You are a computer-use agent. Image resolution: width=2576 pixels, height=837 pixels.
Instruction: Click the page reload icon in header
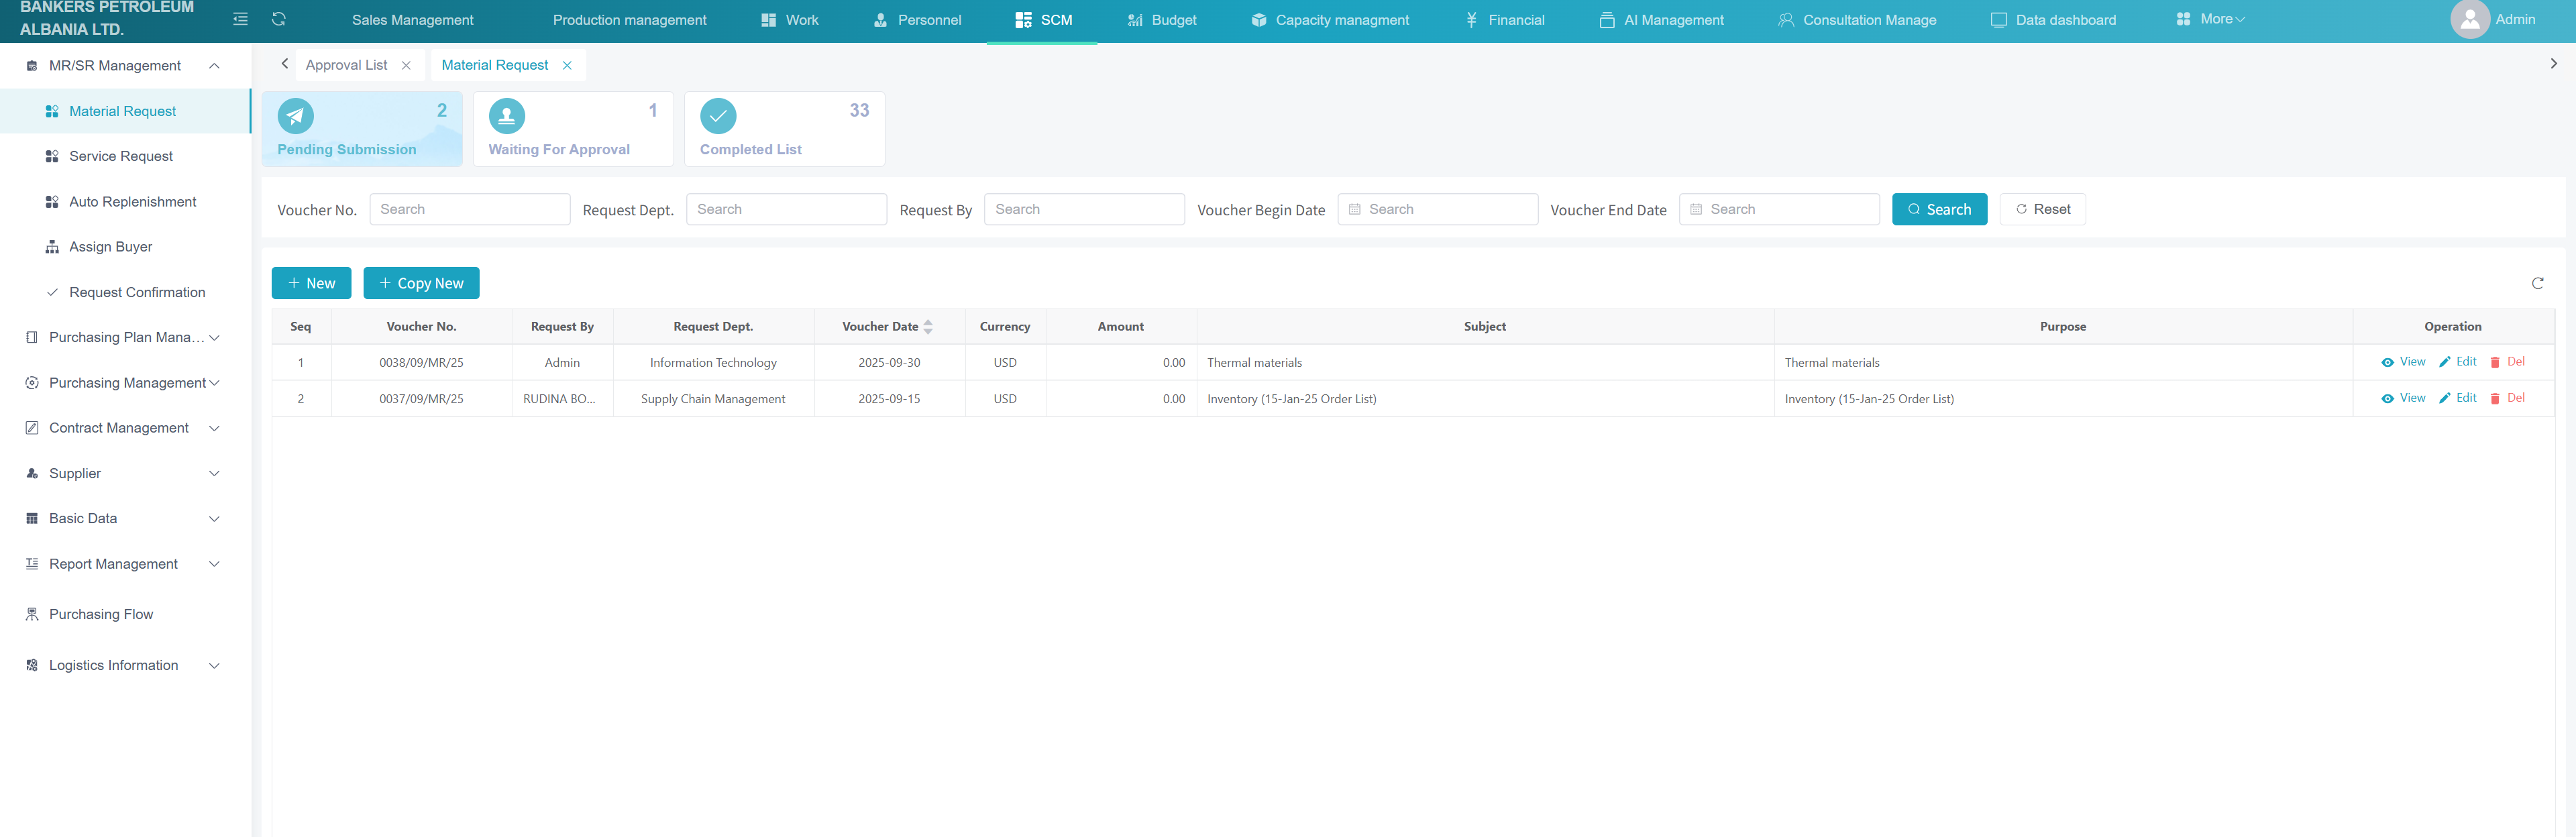point(279,19)
